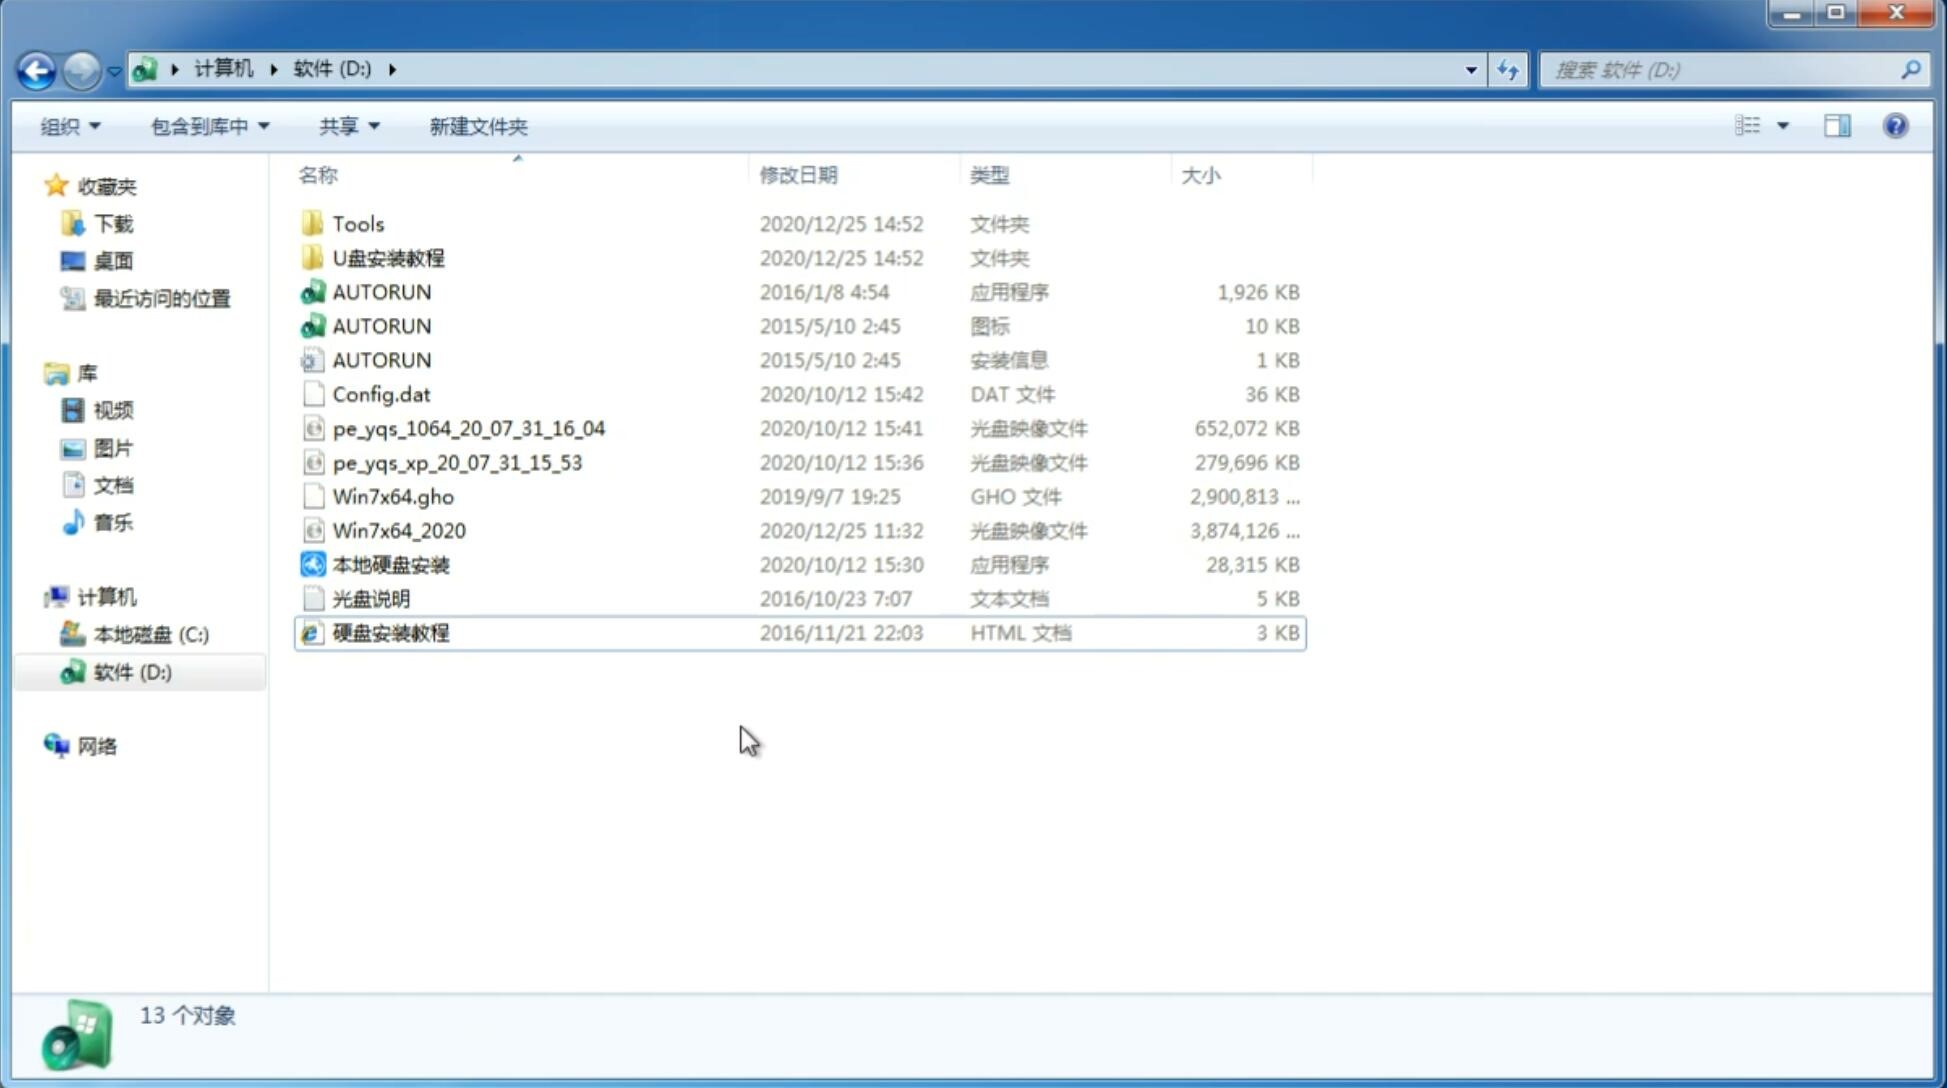
Task: Open Win7x64_2020 disc image file
Action: tap(398, 529)
